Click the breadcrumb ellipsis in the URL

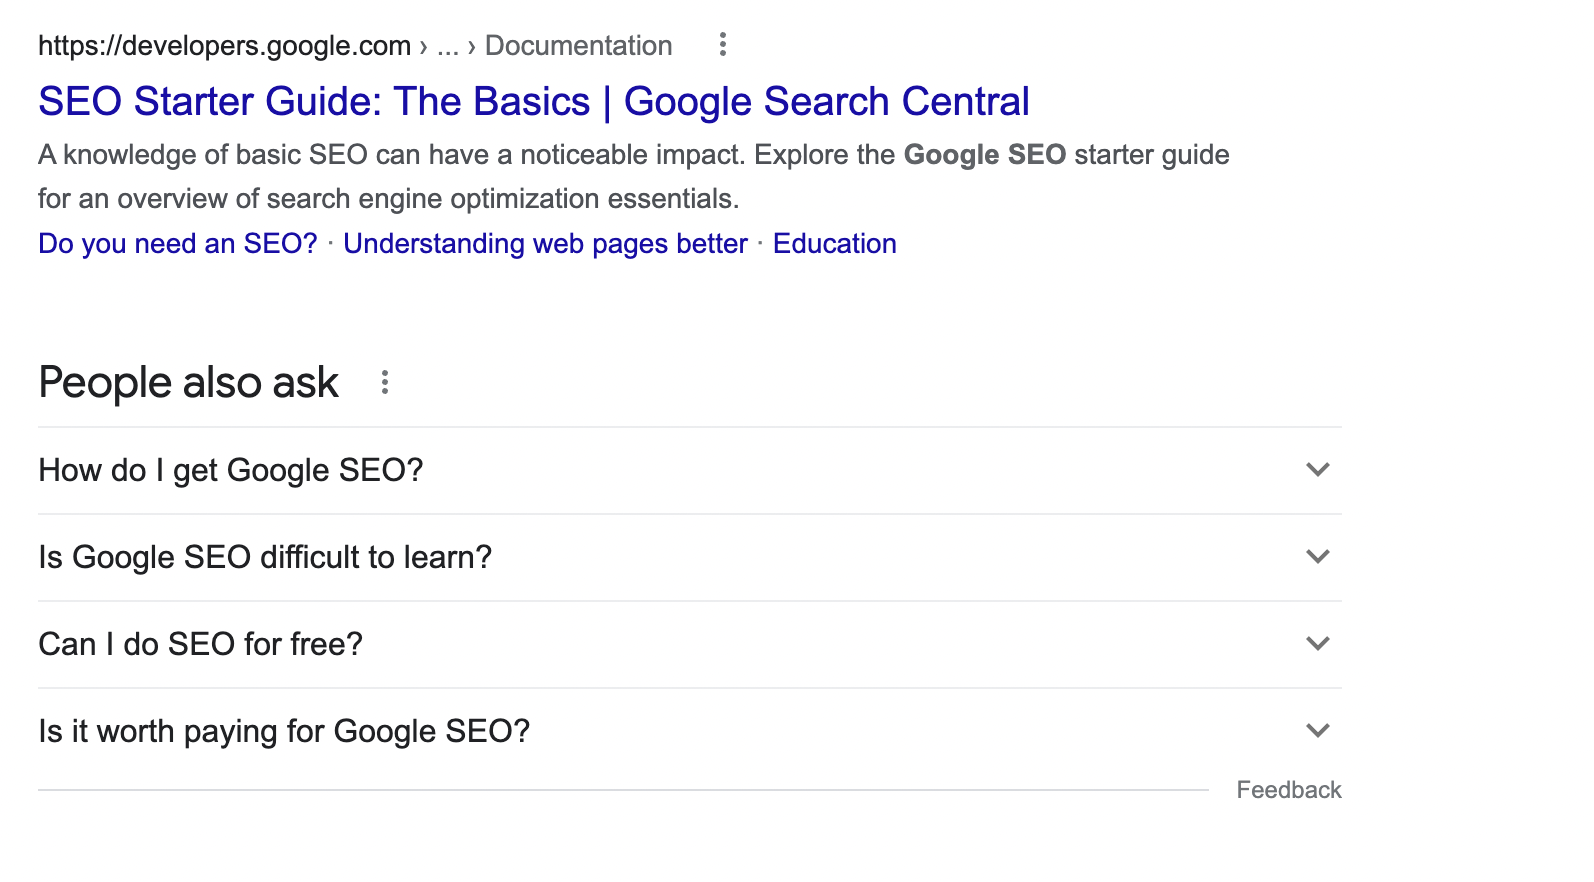tap(447, 47)
